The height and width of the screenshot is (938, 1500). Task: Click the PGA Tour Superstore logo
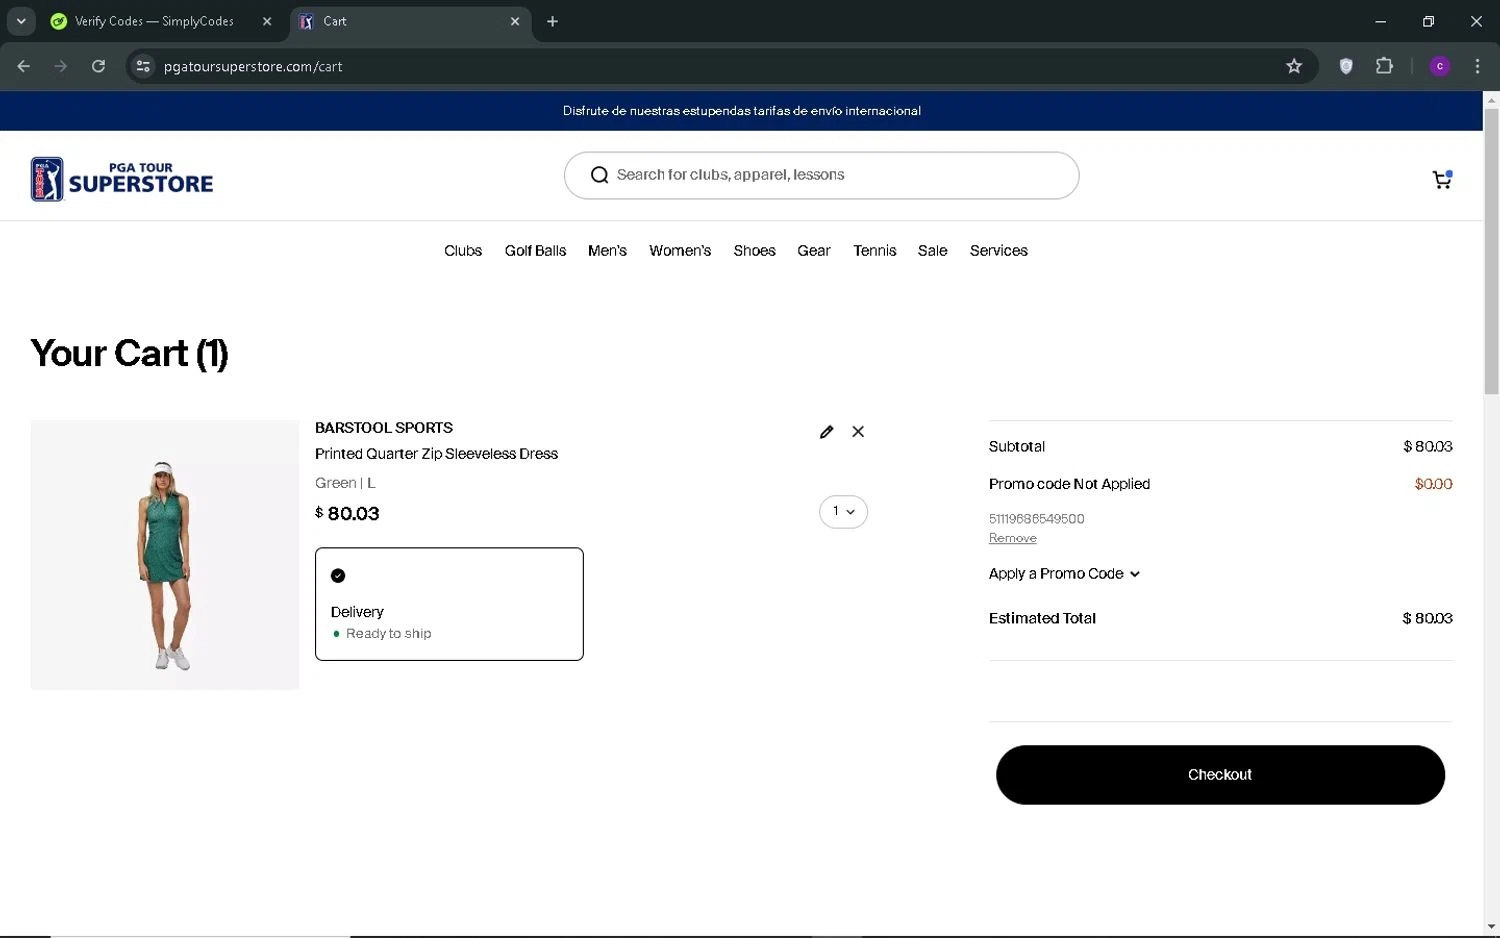[122, 179]
